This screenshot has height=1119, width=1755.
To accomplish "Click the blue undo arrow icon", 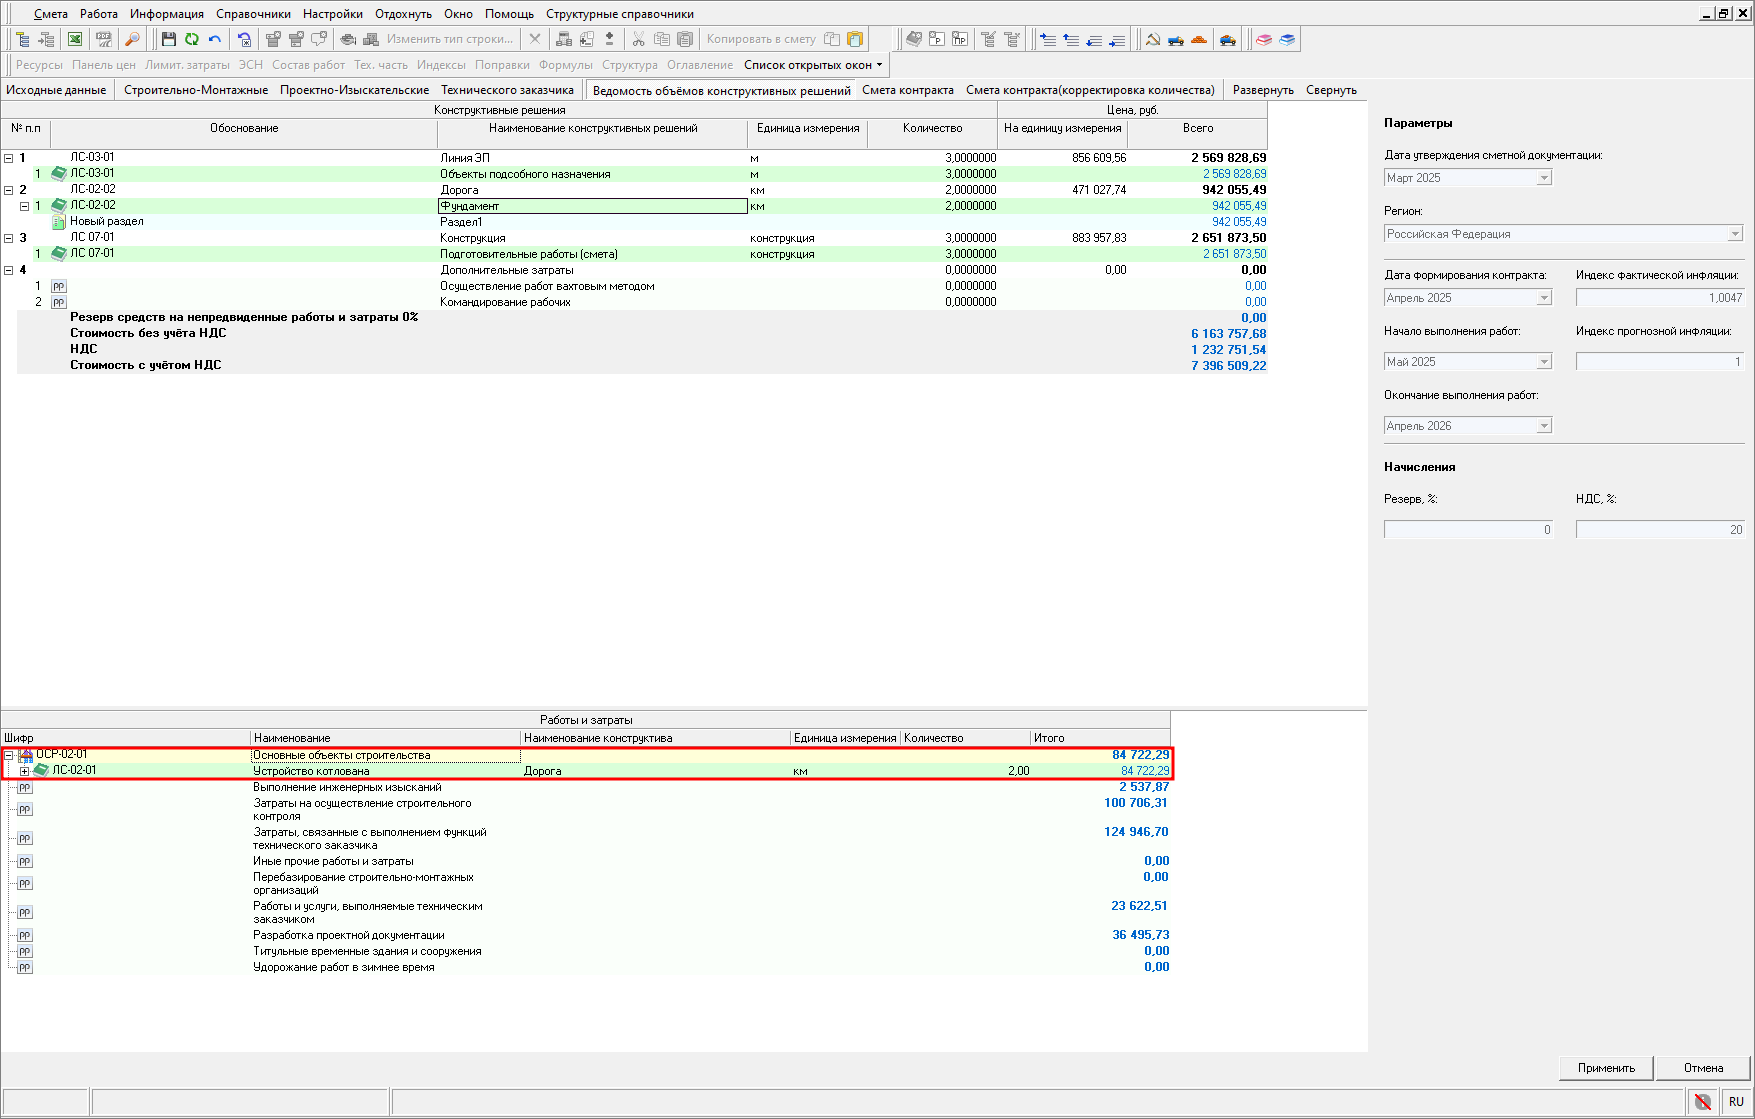I will point(214,39).
